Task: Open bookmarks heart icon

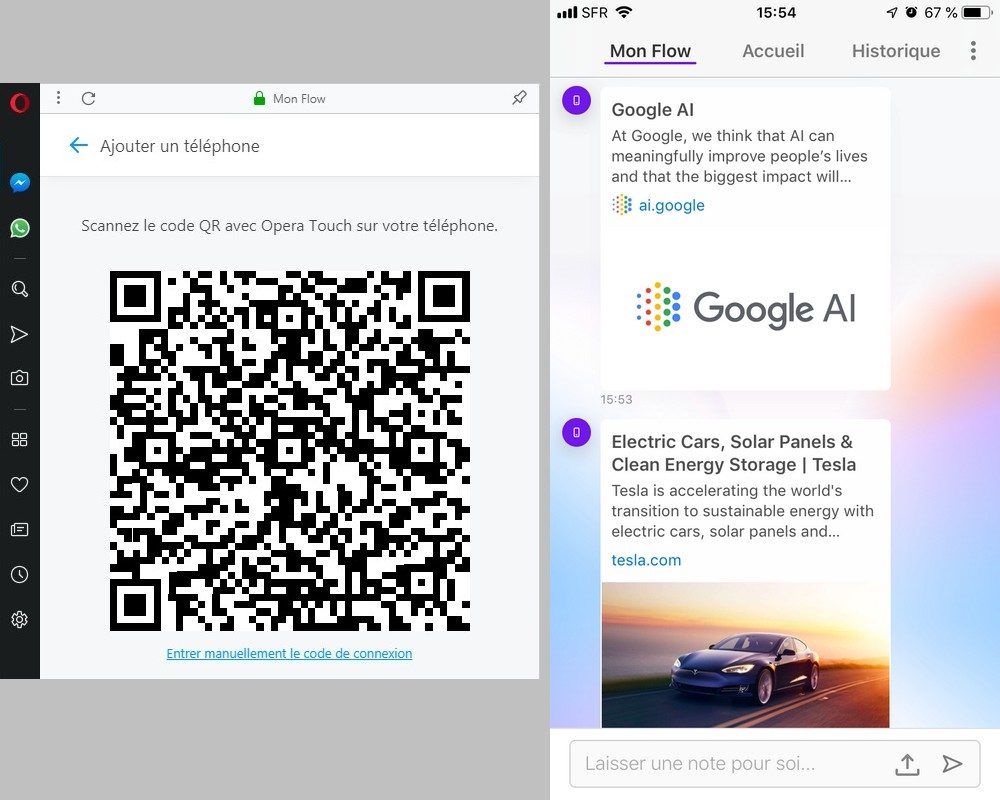Action: coord(19,484)
